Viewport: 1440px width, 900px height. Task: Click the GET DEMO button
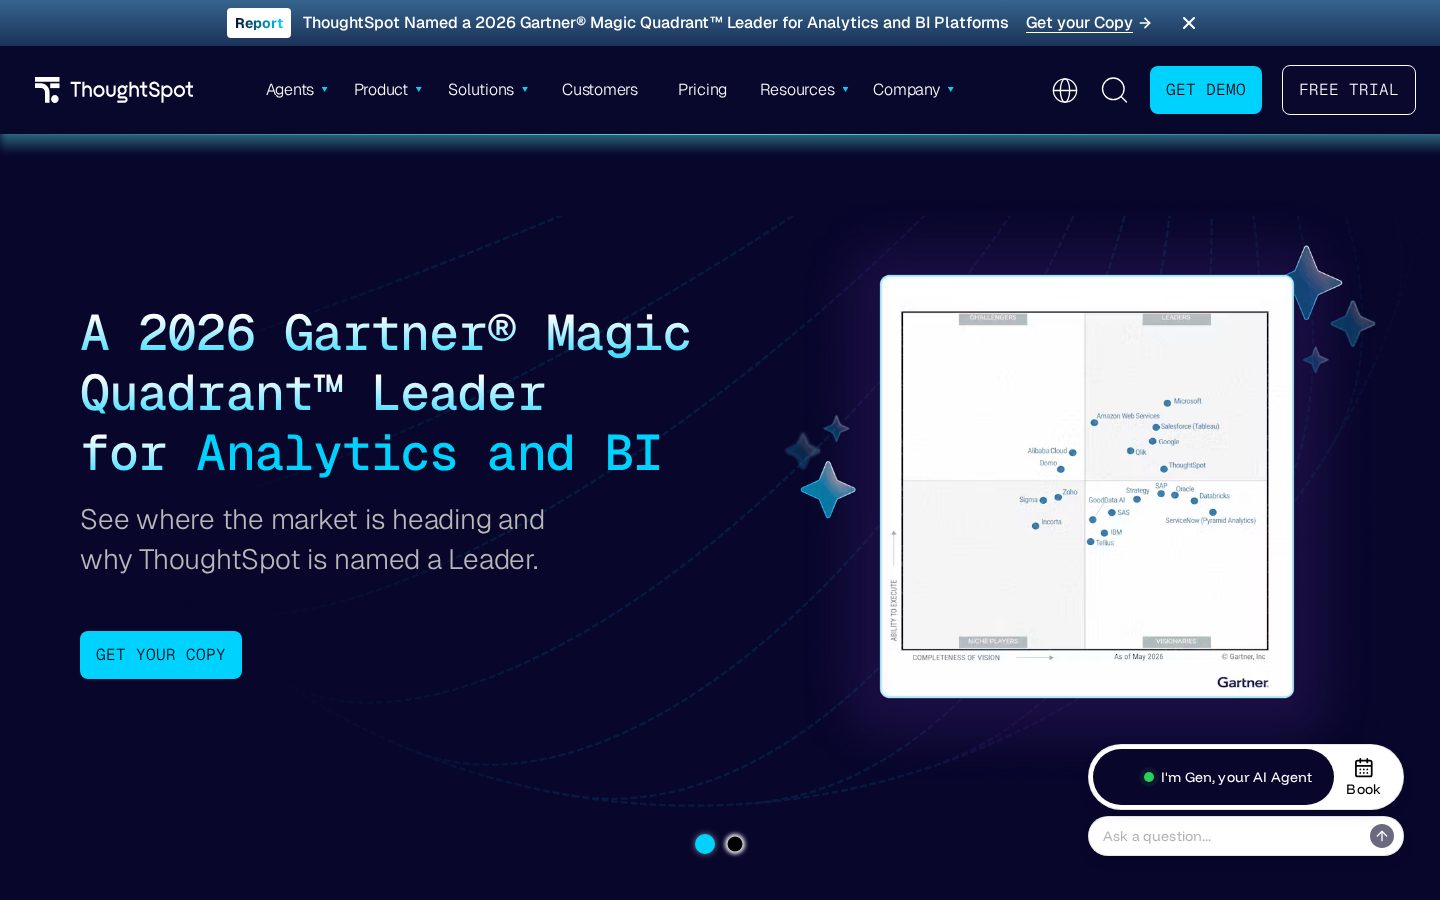coord(1206,90)
